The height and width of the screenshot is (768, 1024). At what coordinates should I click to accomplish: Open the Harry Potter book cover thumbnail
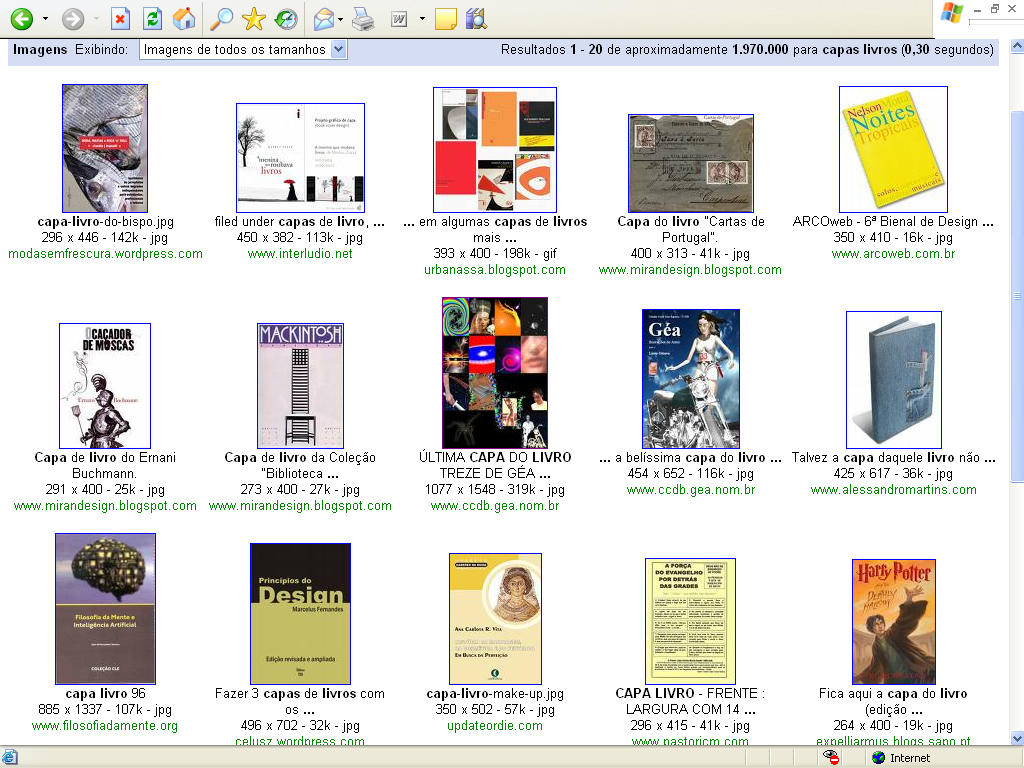click(893, 621)
